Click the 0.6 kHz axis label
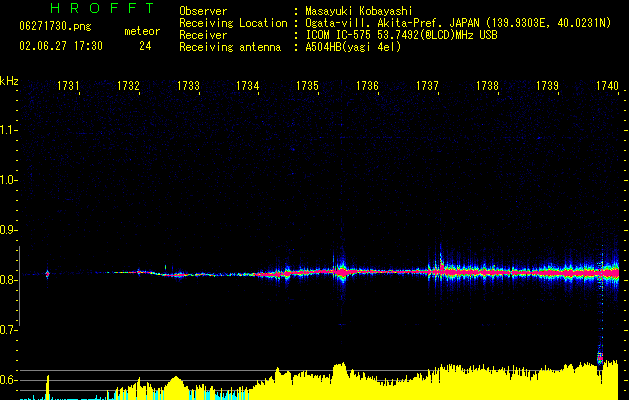Image resolution: width=629 pixels, height=400 pixels. coord(7,380)
